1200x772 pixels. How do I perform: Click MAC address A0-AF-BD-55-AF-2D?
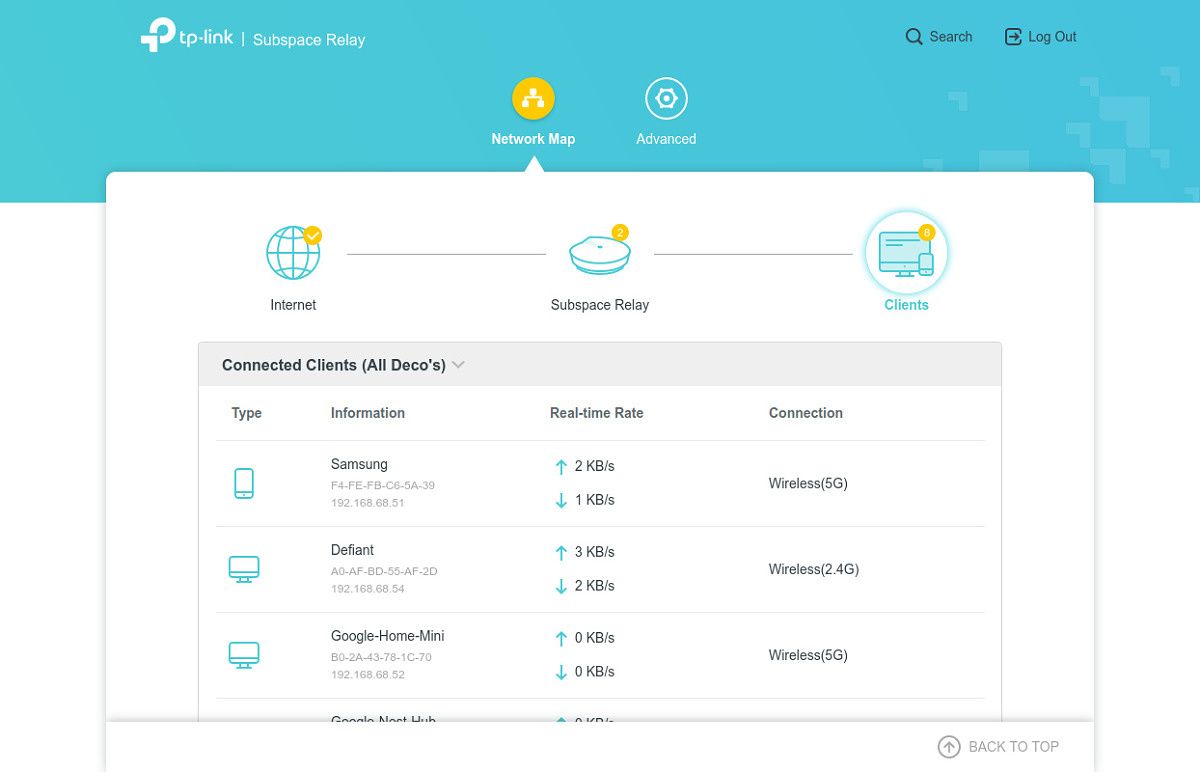point(384,571)
